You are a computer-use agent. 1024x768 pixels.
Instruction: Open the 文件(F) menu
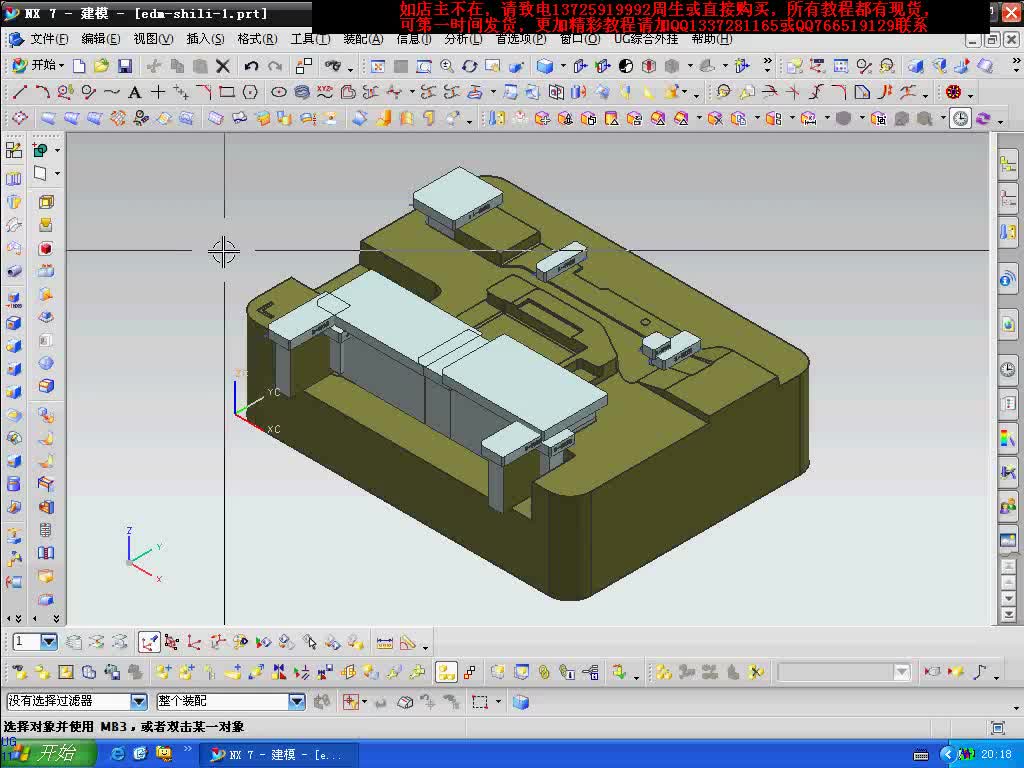(49, 39)
